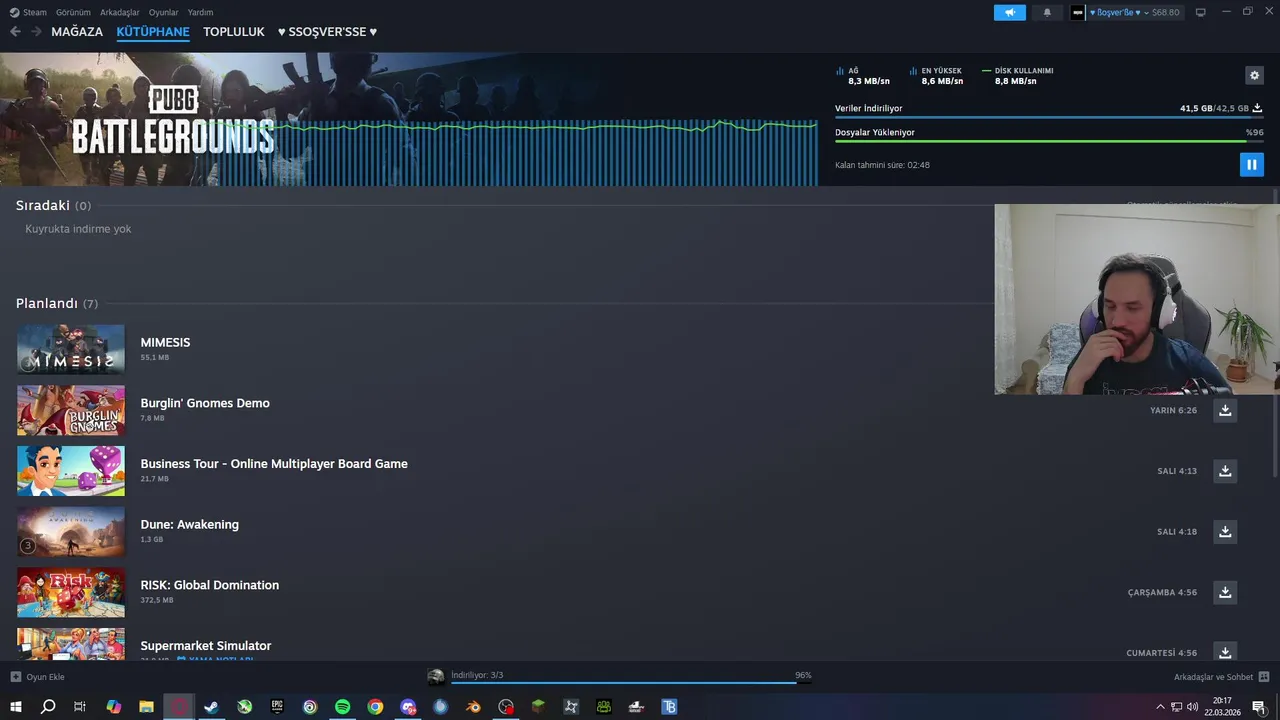Click the announcements megaphone button
Viewport: 1280px width, 720px height.
click(x=1009, y=12)
